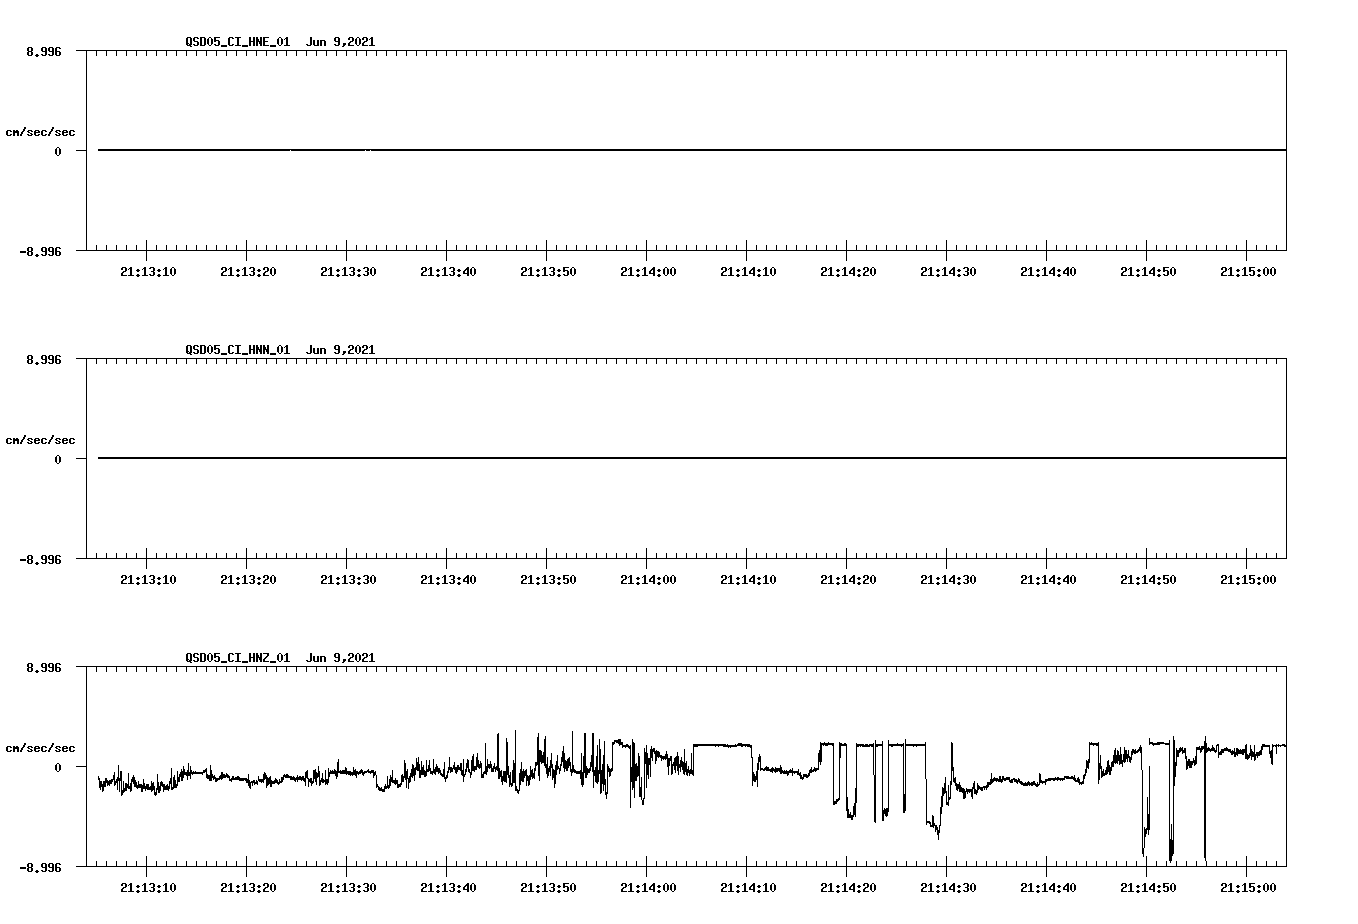The height and width of the screenshot is (924, 1358).
Task: Click the 21:13:10 time label under the HNE plot
Action: click(148, 272)
